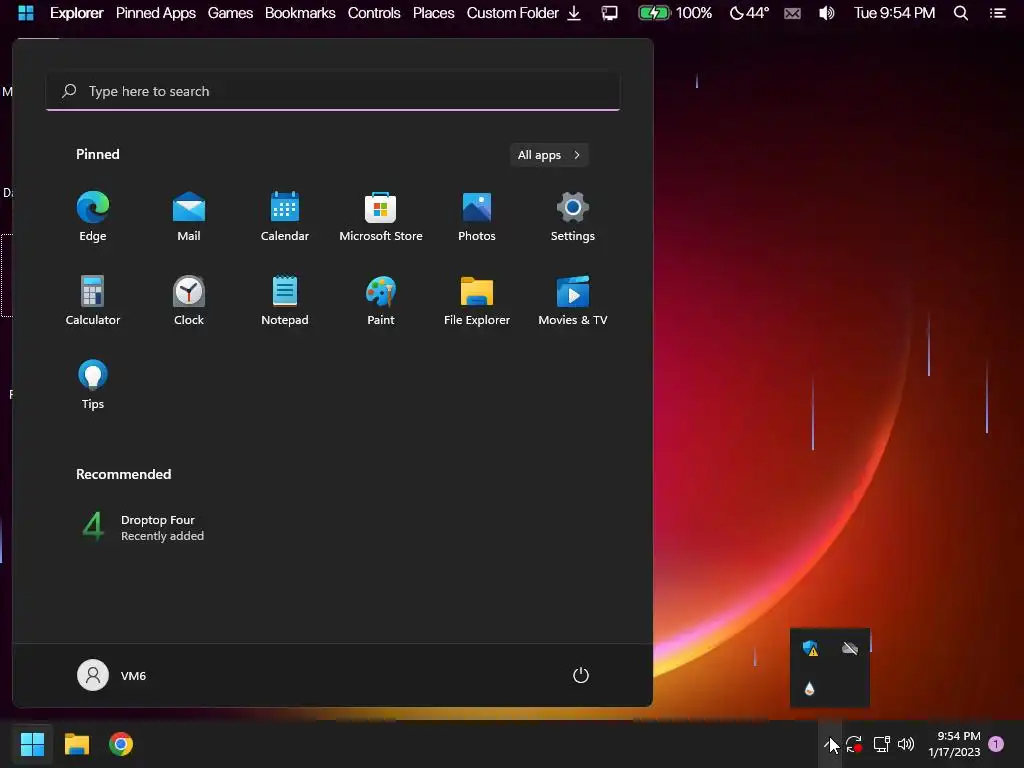Open Notepad
Screen dimensions: 1024x768
285,300
